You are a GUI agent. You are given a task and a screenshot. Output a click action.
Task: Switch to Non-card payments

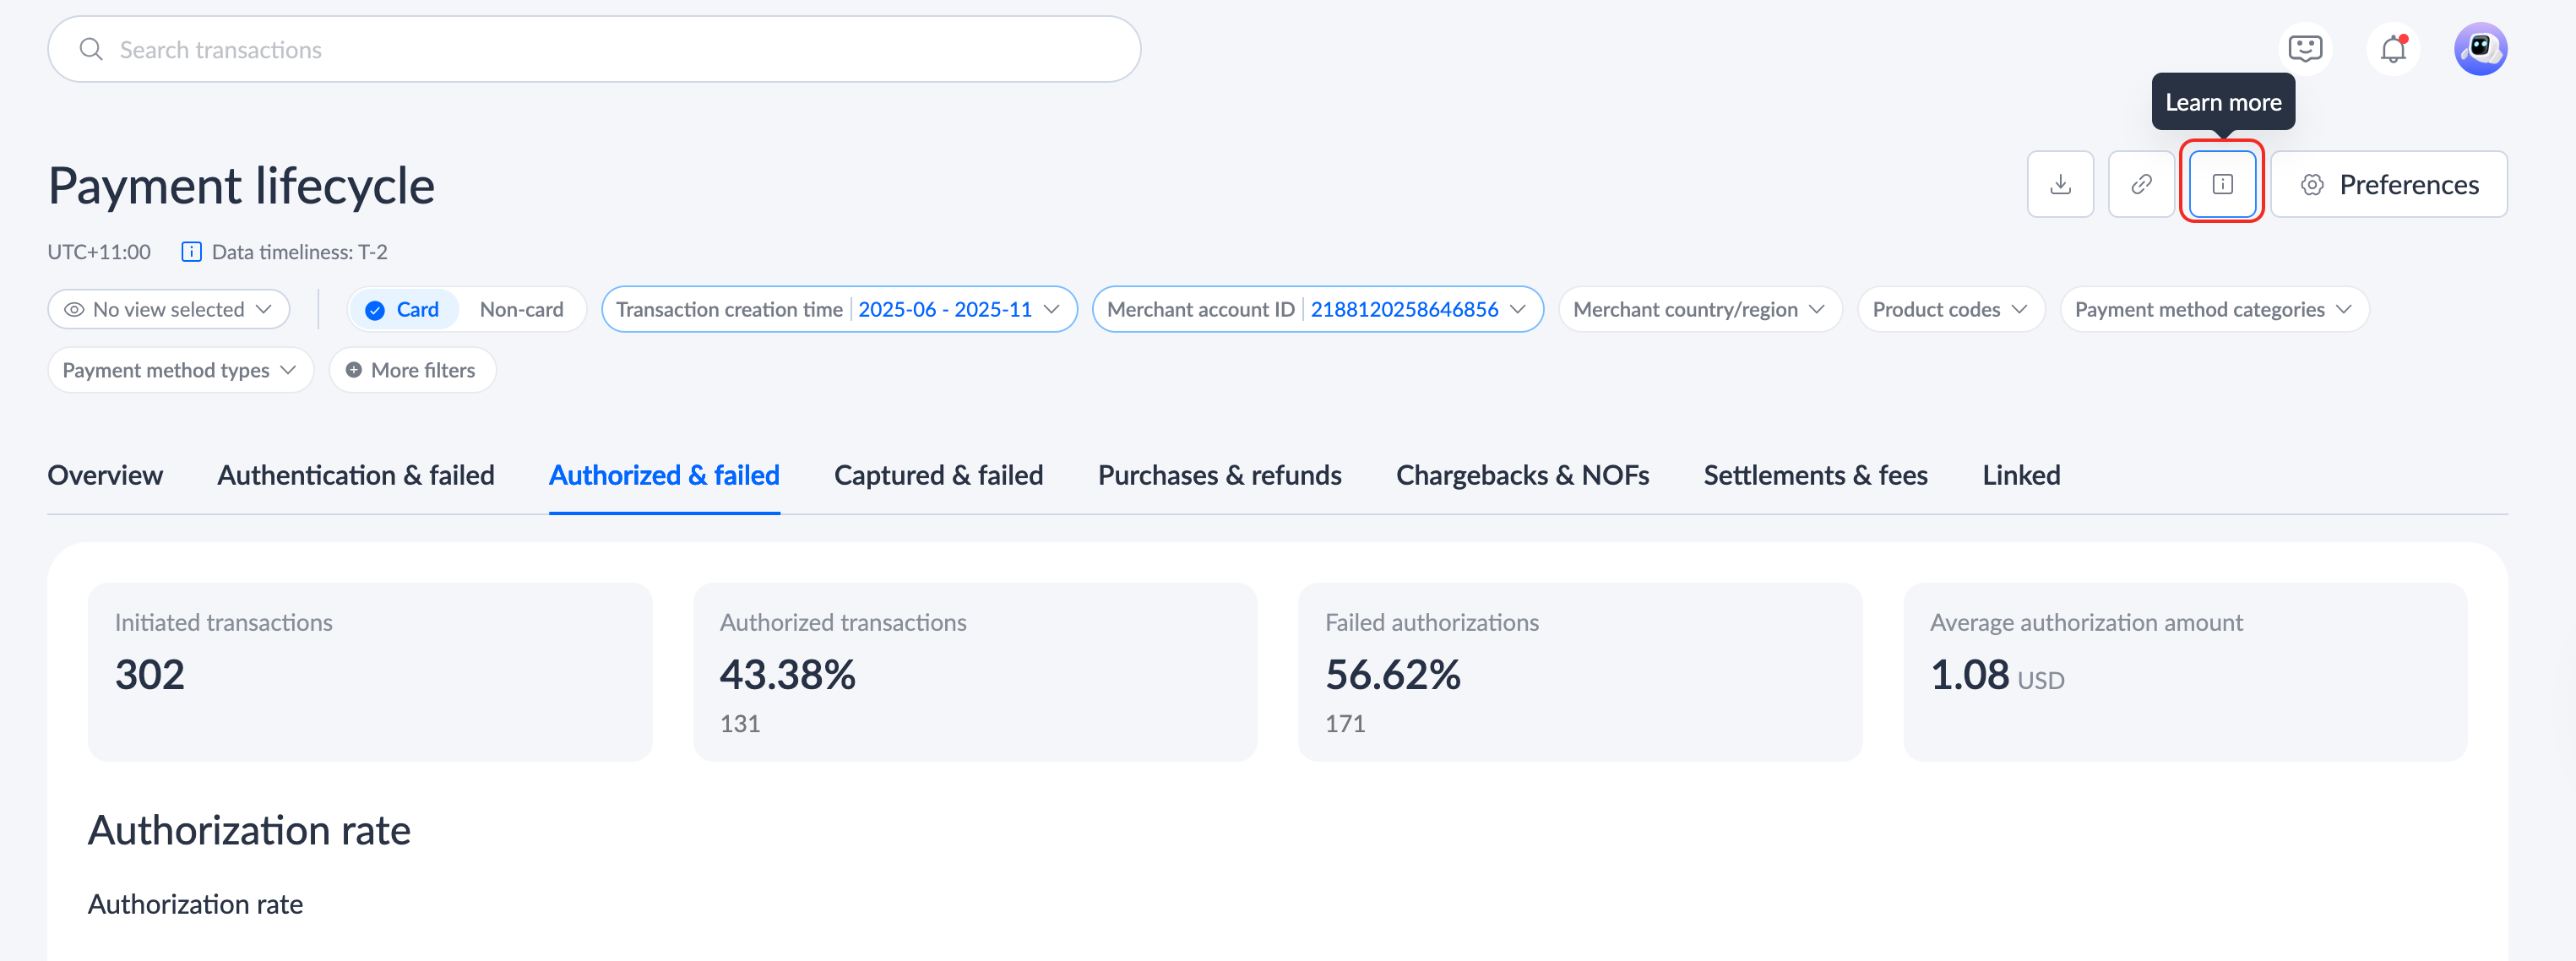521,310
